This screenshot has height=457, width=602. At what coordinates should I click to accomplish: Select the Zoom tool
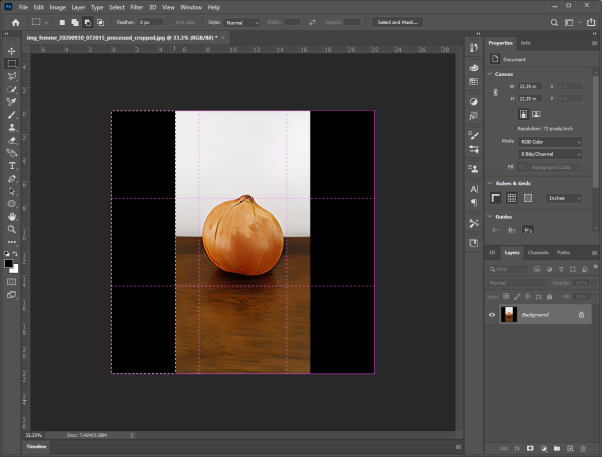(x=12, y=229)
